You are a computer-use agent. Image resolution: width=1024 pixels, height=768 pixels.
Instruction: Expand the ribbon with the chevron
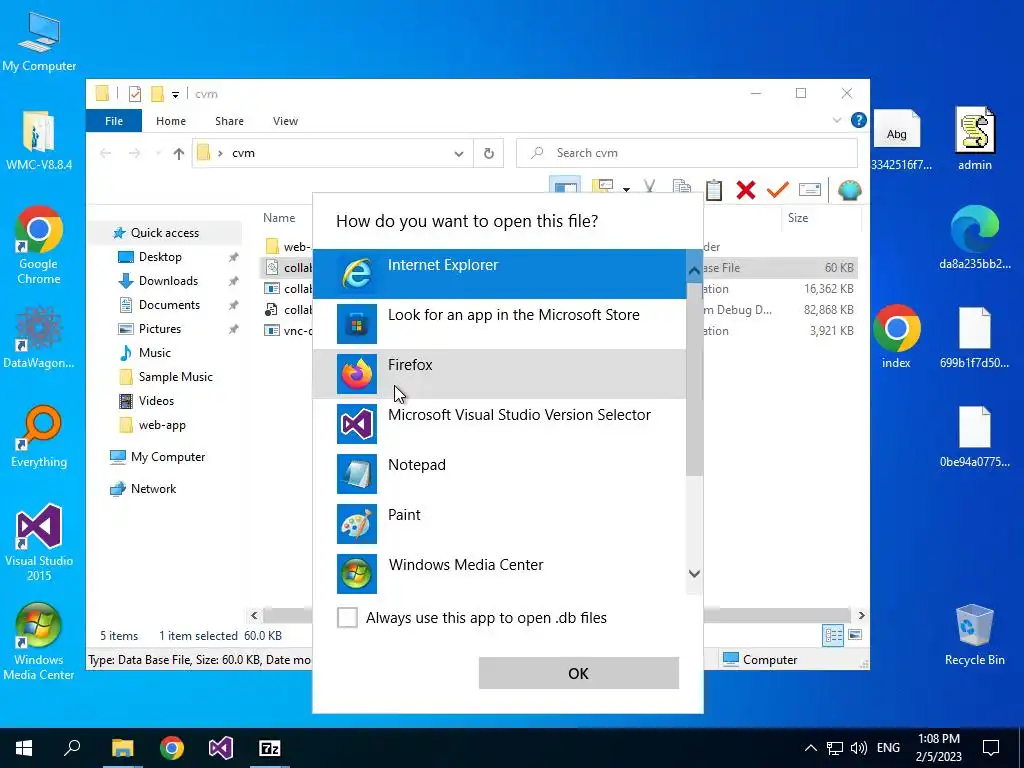click(837, 120)
